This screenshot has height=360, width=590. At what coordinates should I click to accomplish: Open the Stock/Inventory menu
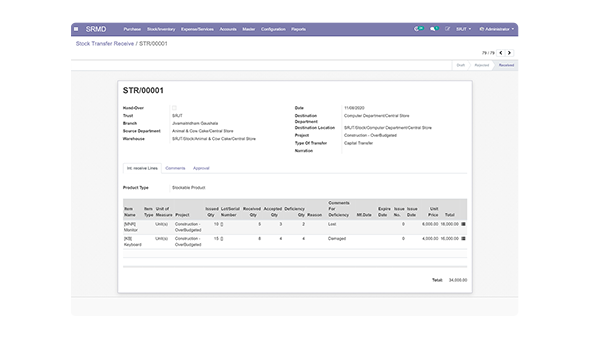(161, 29)
